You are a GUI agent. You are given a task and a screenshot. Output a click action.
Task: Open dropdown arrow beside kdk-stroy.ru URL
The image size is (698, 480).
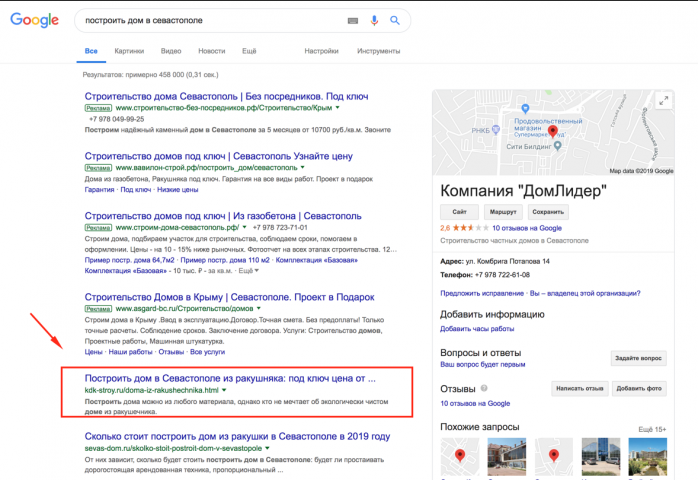point(224,390)
